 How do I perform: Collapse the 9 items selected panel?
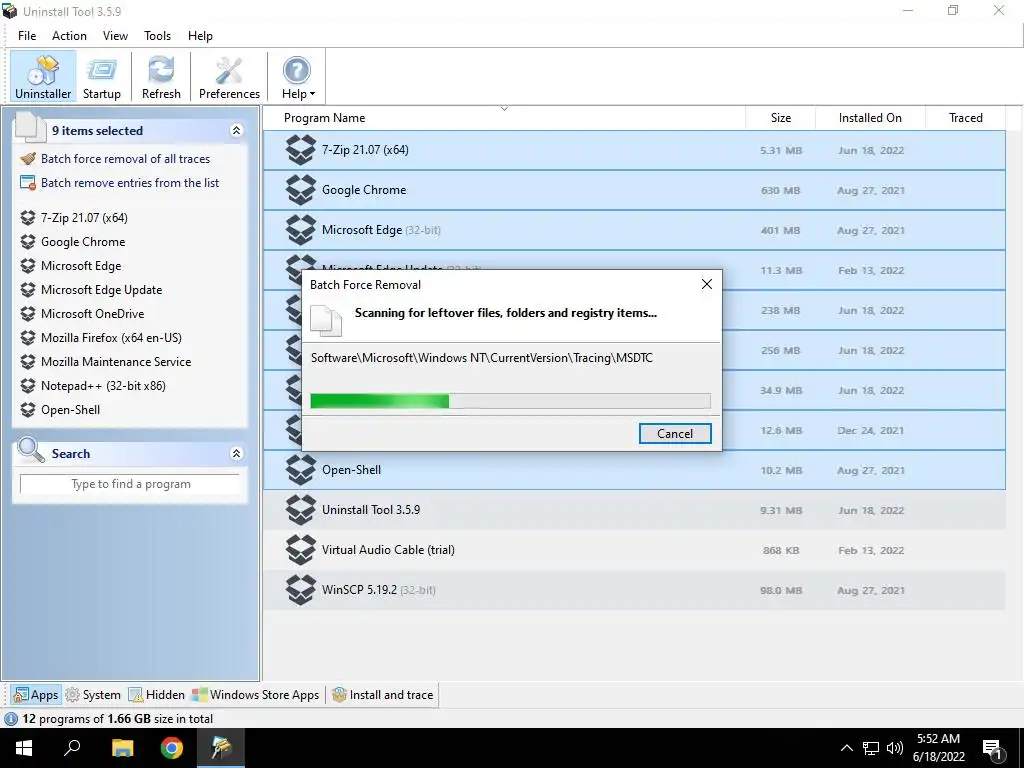point(236,131)
